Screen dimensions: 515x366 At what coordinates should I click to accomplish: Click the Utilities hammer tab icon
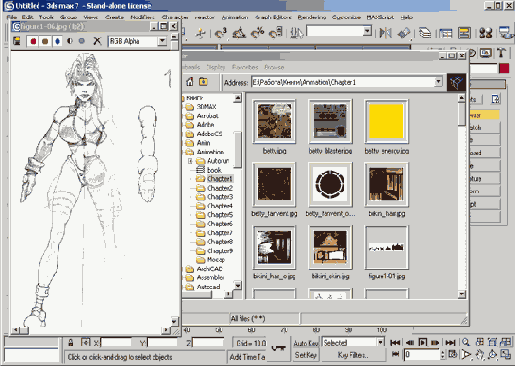point(501,53)
